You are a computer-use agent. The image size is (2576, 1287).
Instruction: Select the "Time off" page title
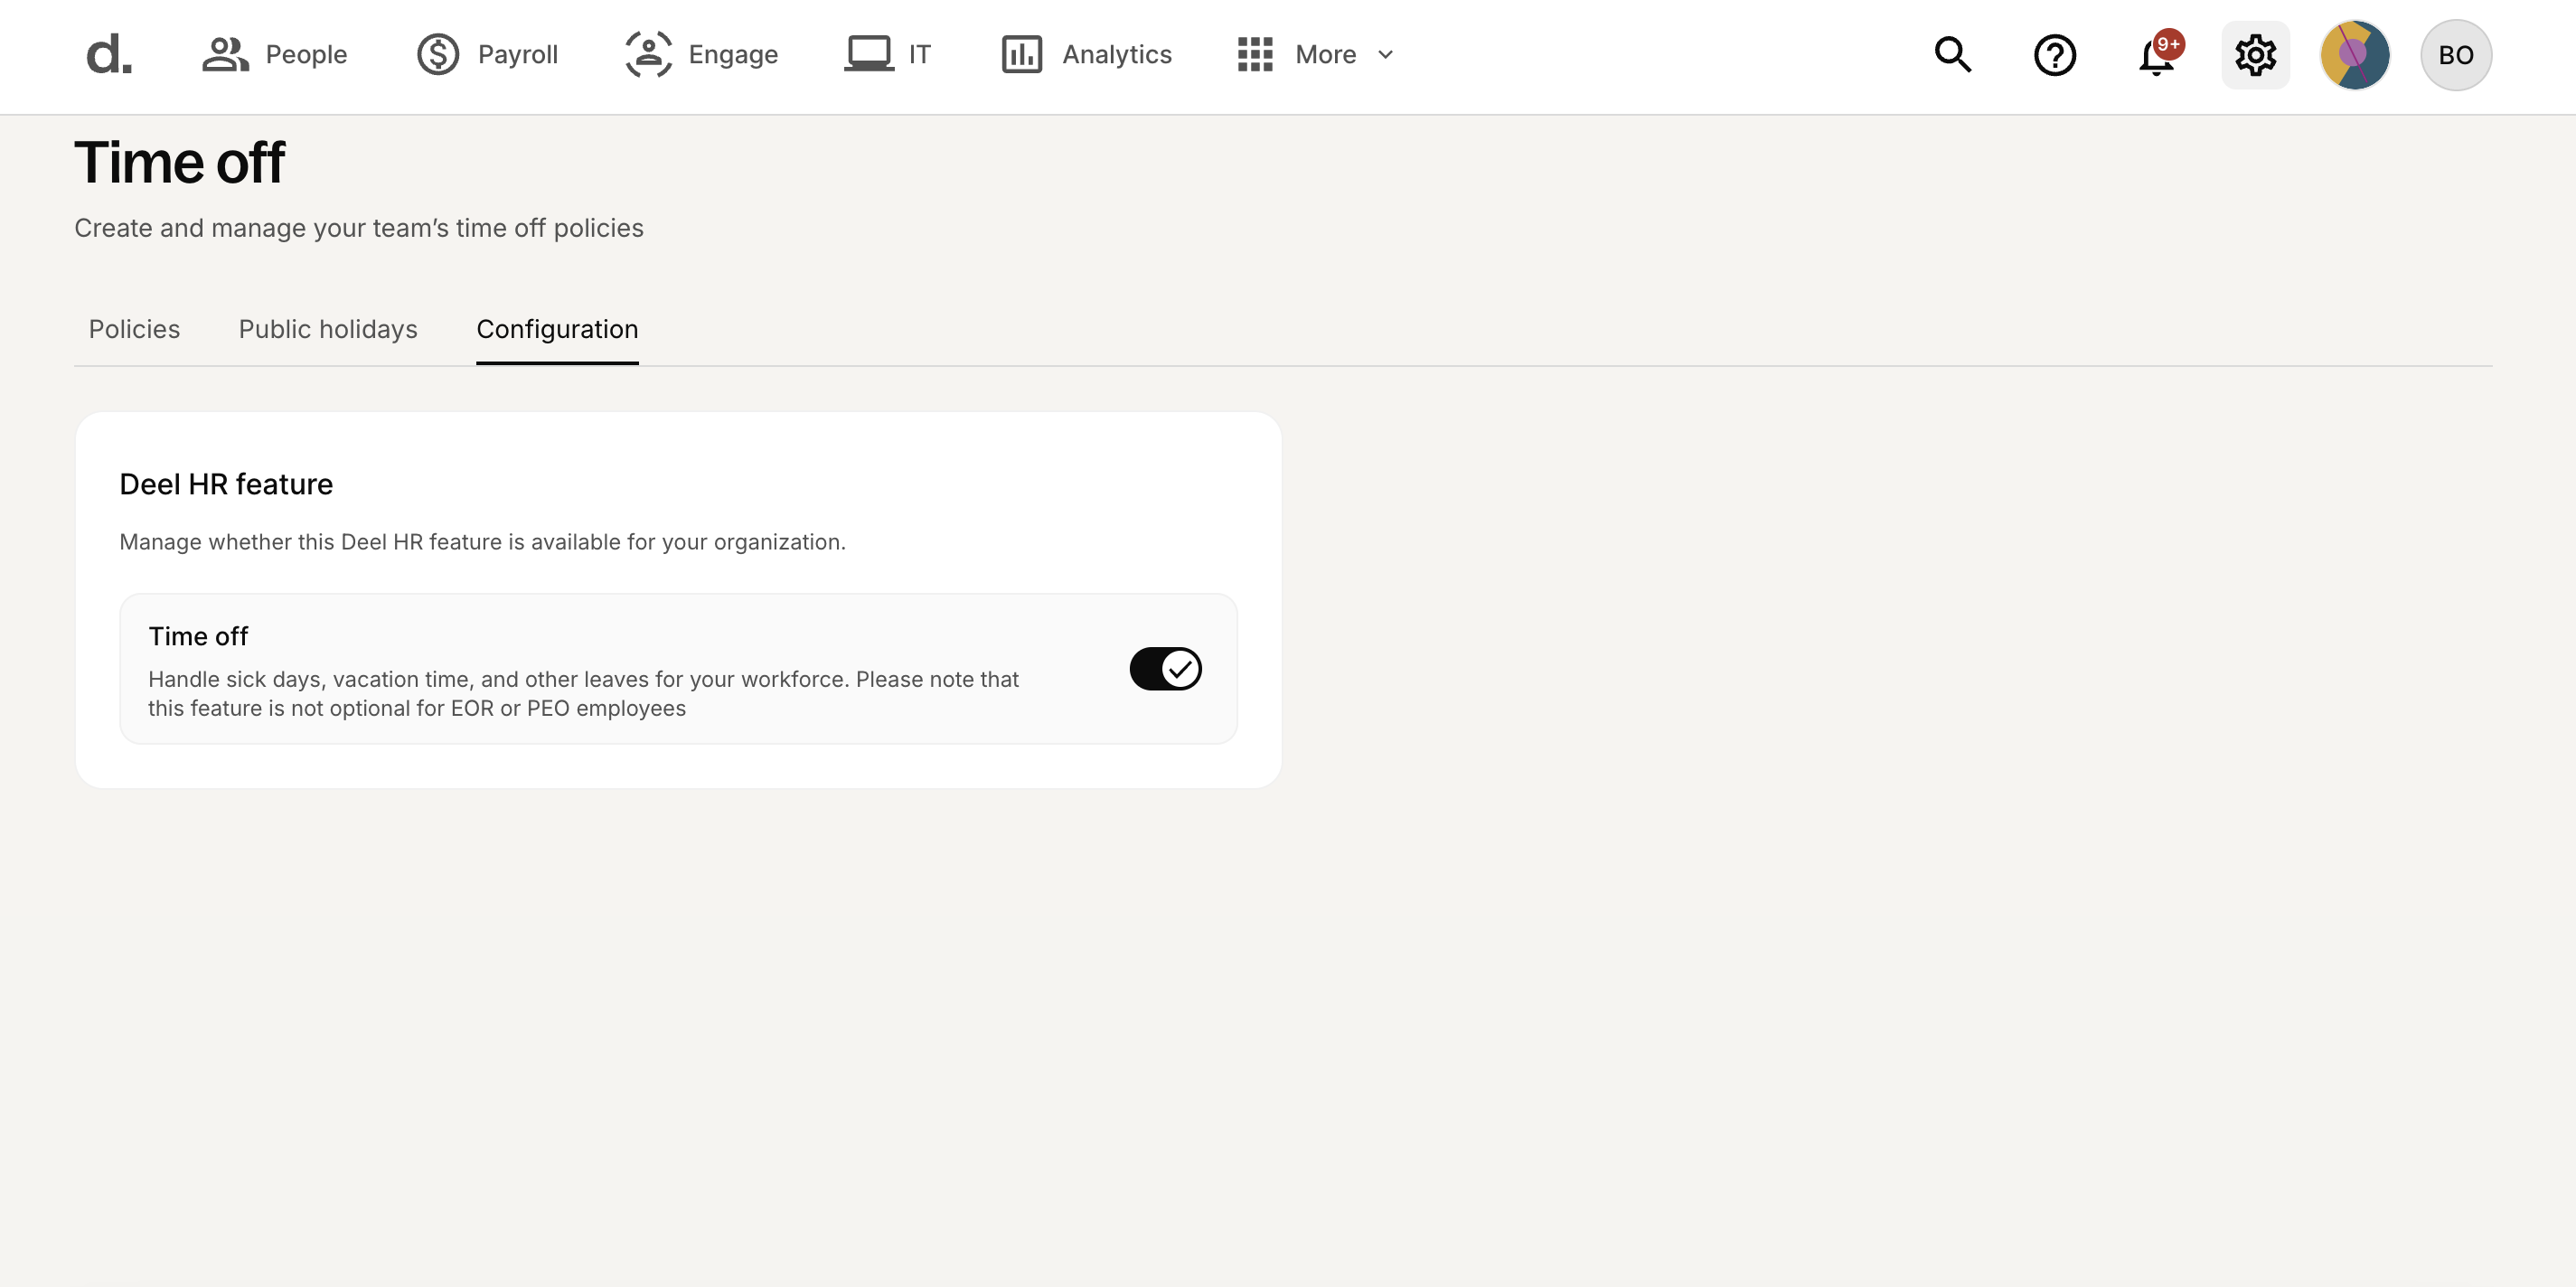coord(180,163)
